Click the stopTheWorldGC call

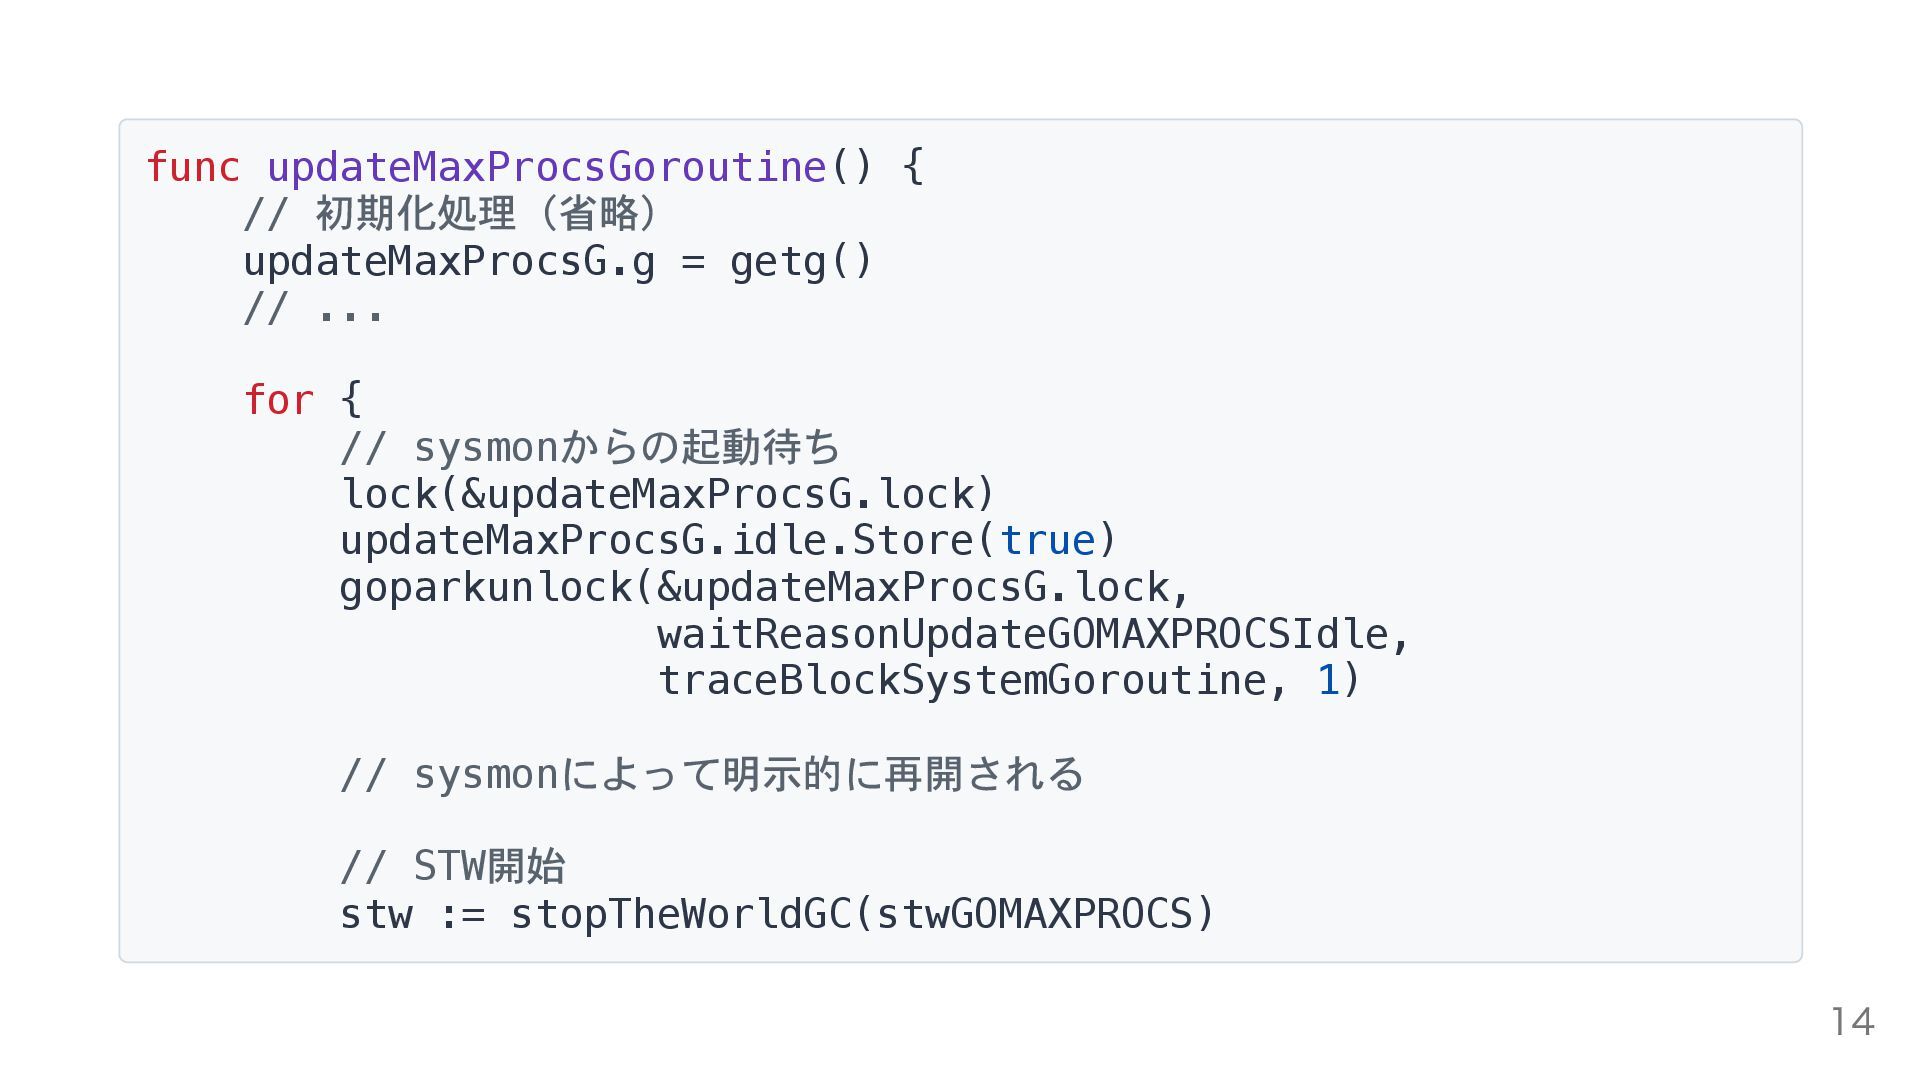(x=681, y=915)
